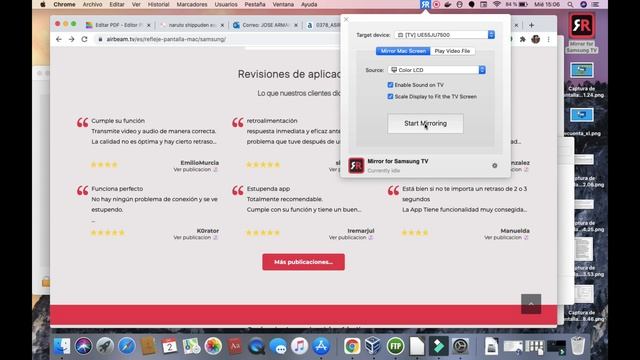Click Start Mirroring button
640x360 pixels.
(425, 123)
